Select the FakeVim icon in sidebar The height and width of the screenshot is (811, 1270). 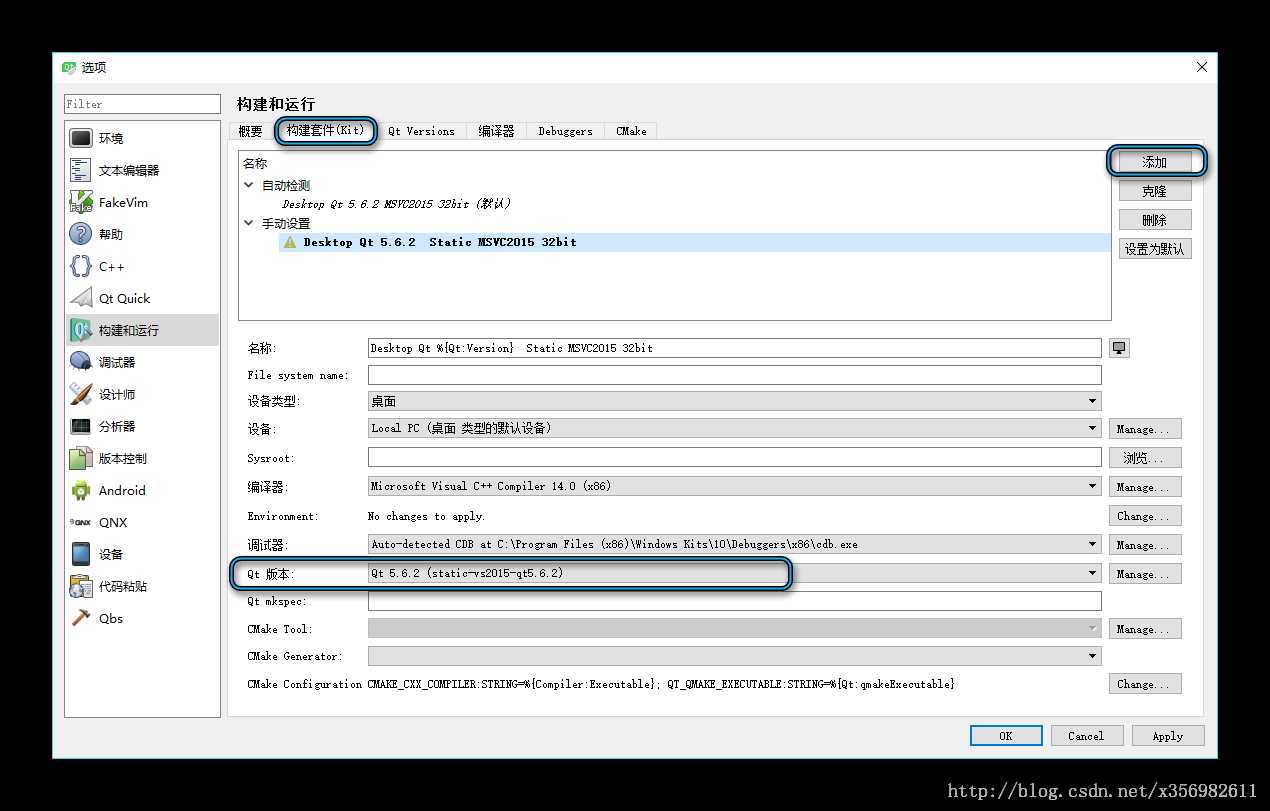click(x=81, y=202)
